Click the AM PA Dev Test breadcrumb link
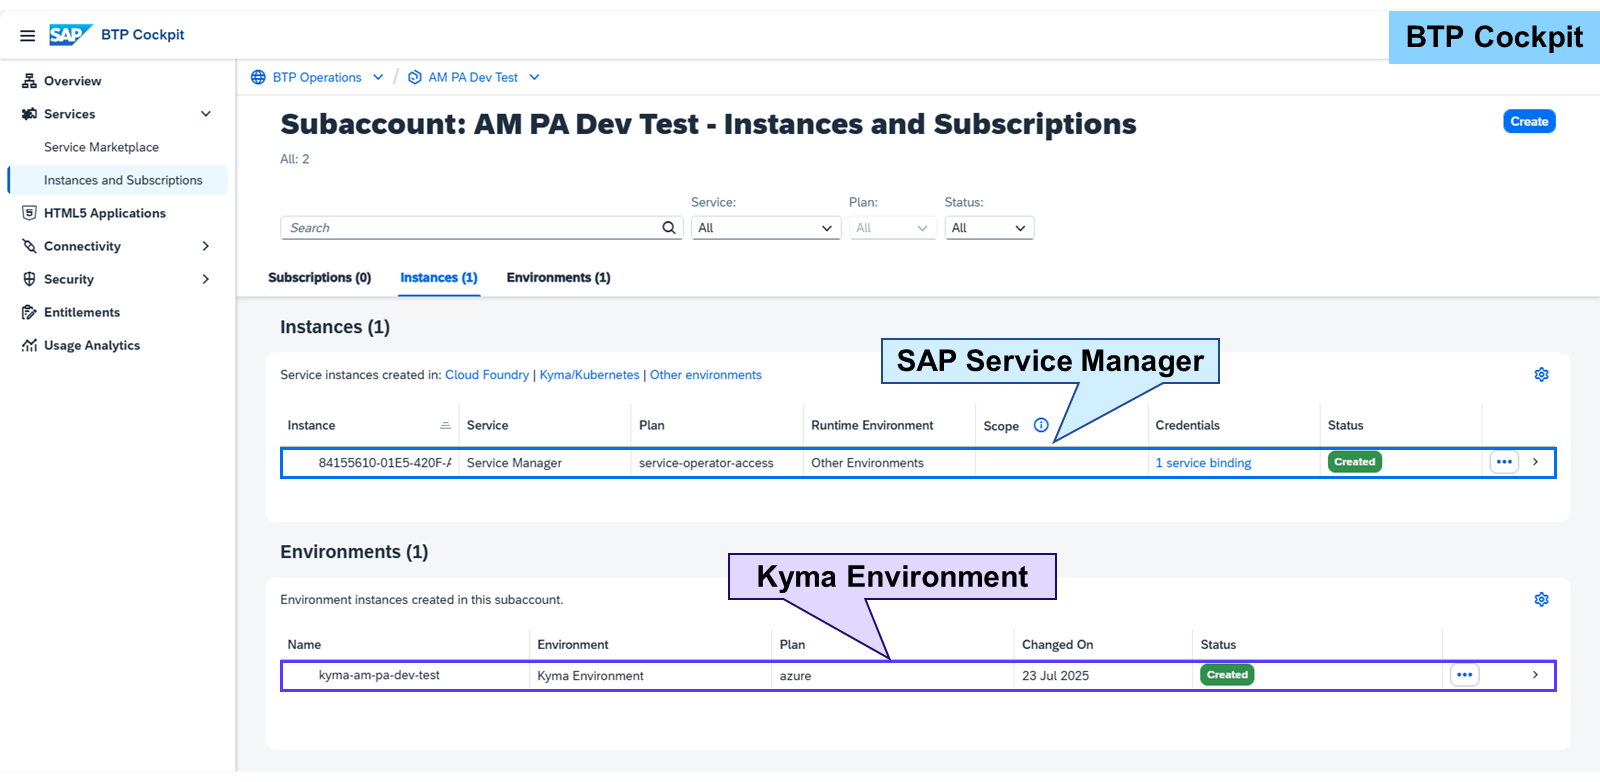This screenshot has height=782, width=1600. pyautogui.click(x=473, y=77)
